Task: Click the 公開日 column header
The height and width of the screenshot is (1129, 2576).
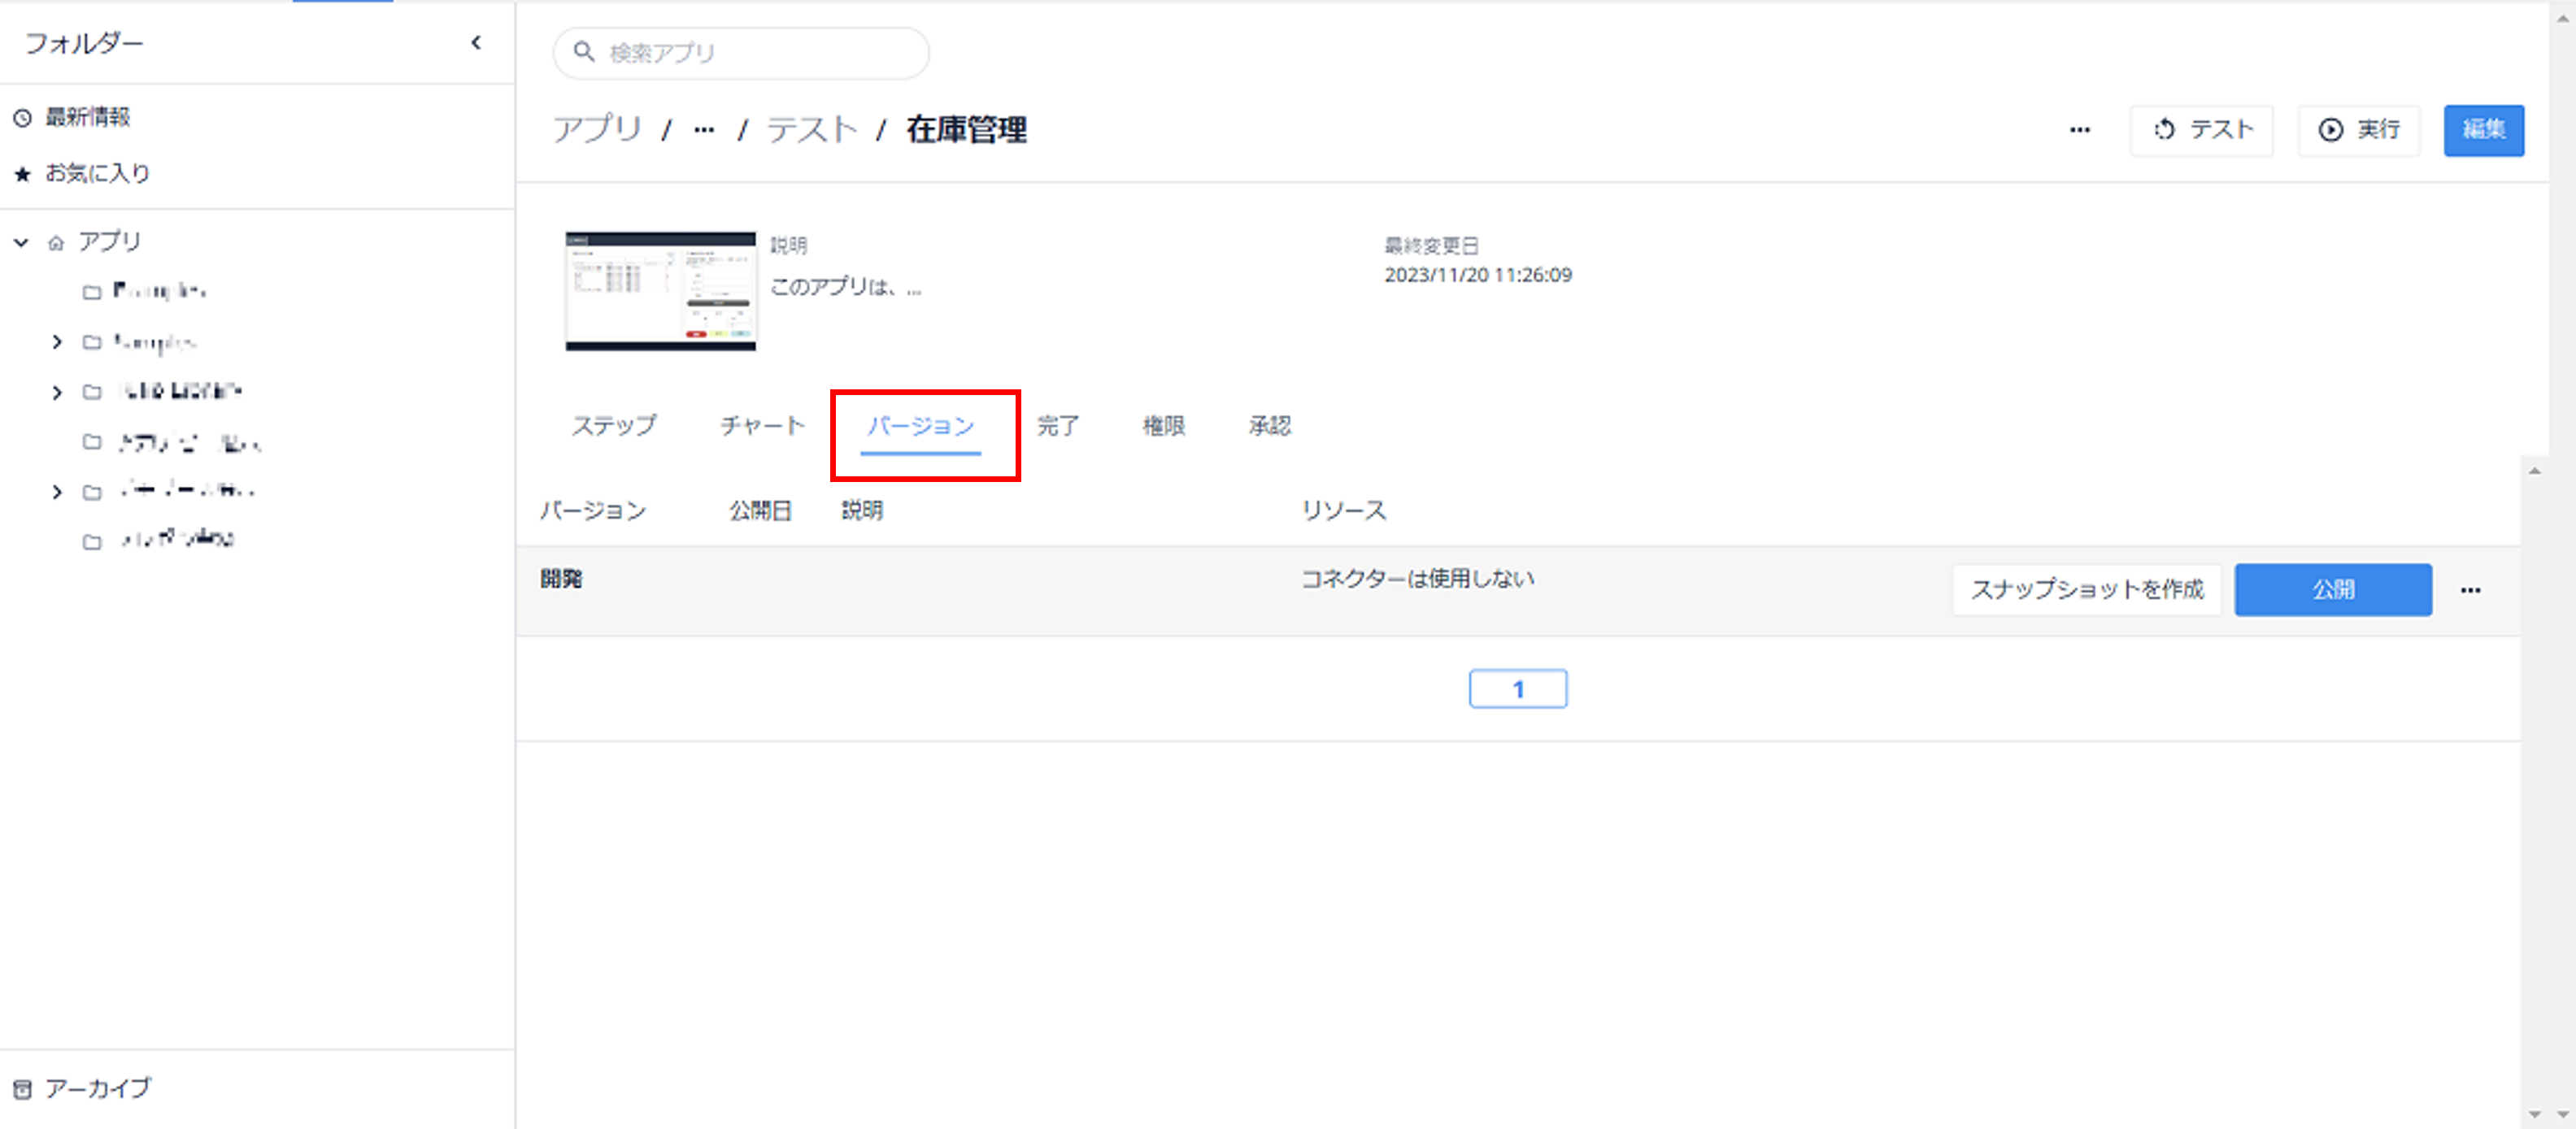Action: click(x=760, y=511)
